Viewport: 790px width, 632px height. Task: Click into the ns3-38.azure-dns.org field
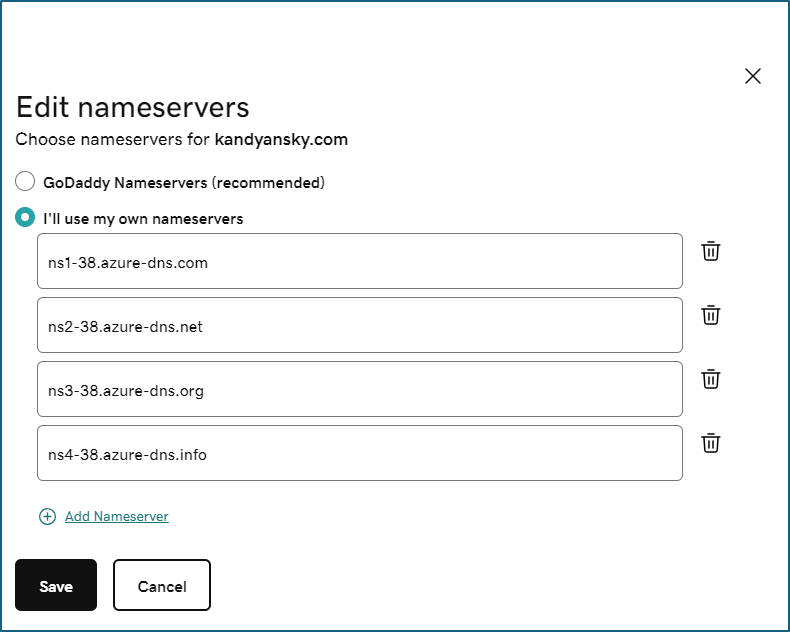[360, 389]
